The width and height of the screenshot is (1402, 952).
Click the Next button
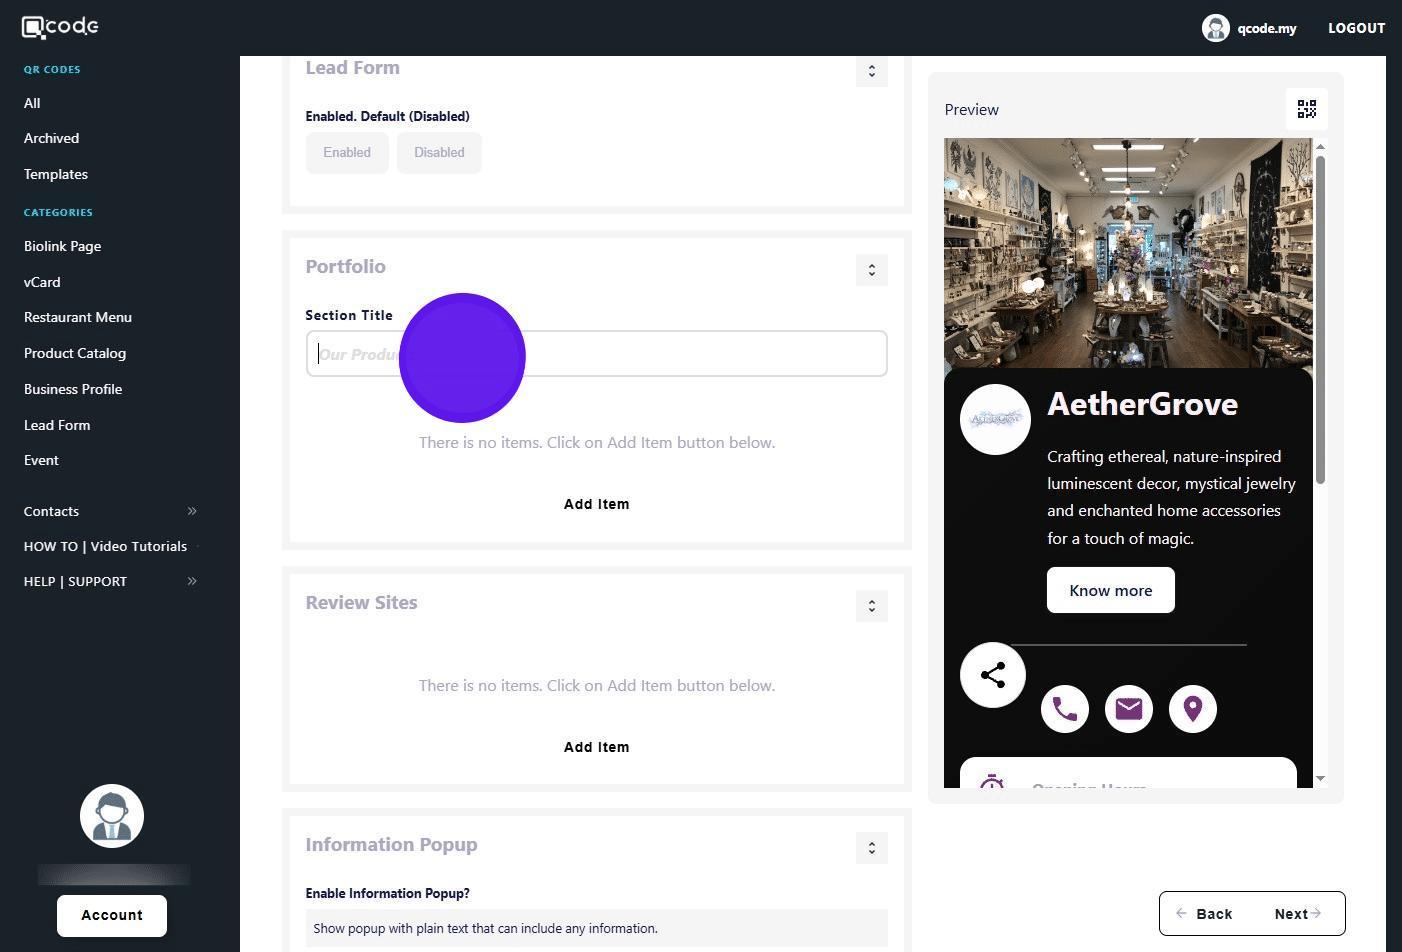(1297, 914)
